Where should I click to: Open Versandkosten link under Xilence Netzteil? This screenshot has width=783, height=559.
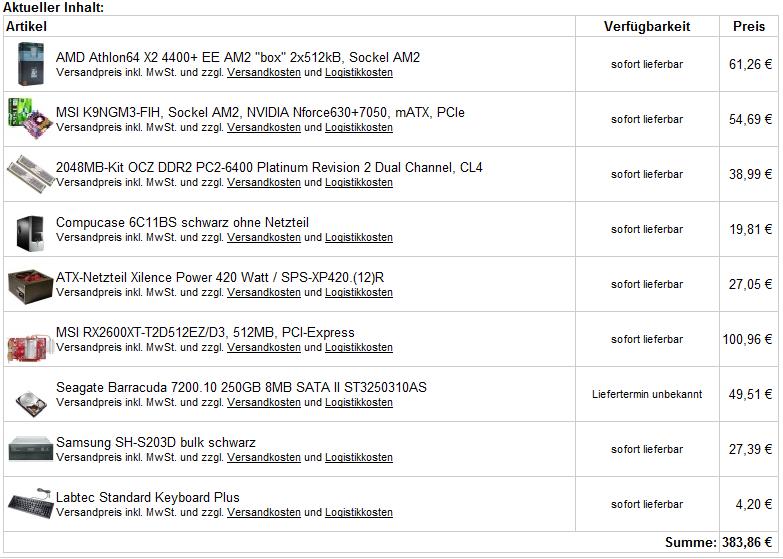click(x=264, y=292)
